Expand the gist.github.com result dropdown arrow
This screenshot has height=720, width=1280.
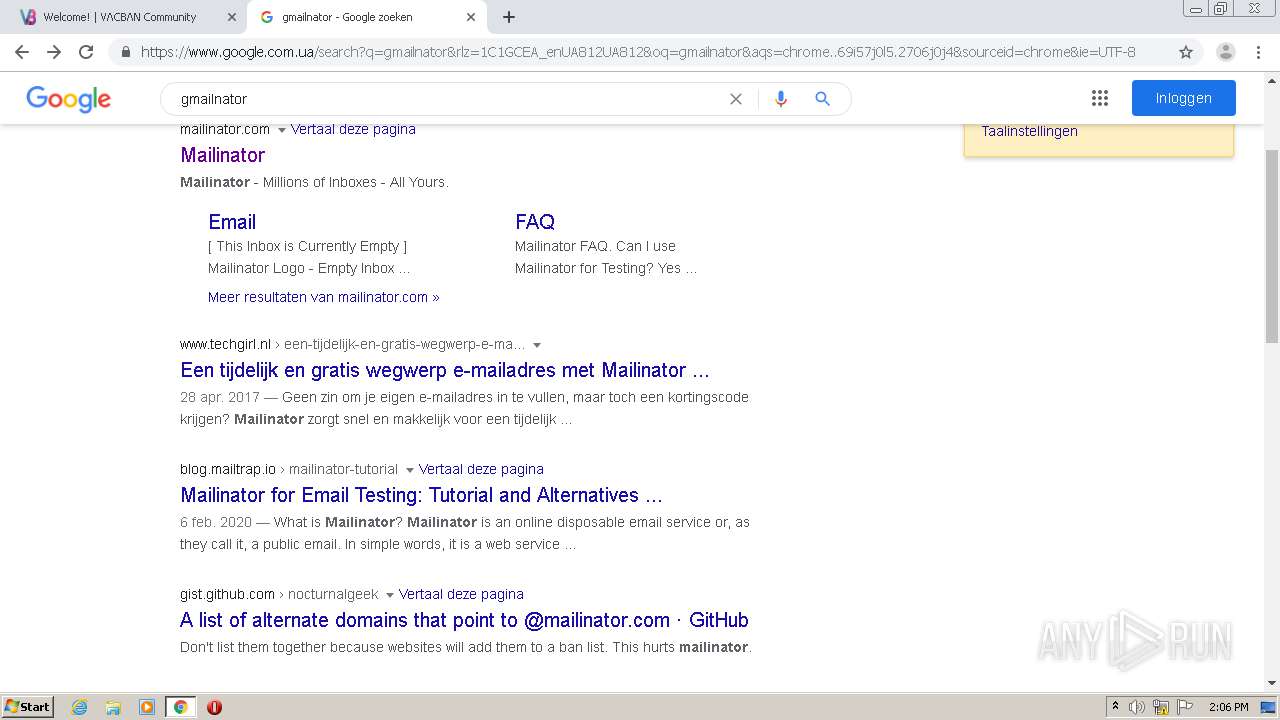[390, 595]
